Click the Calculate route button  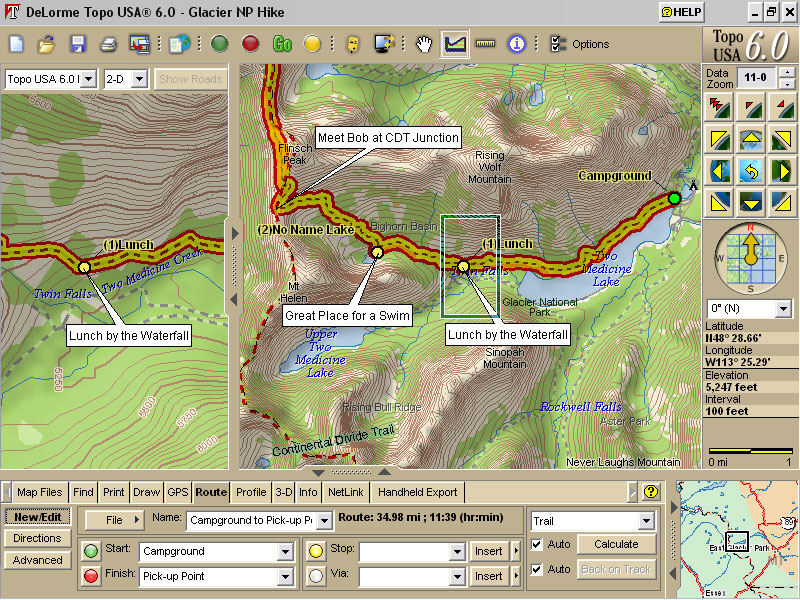[x=616, y=544]
